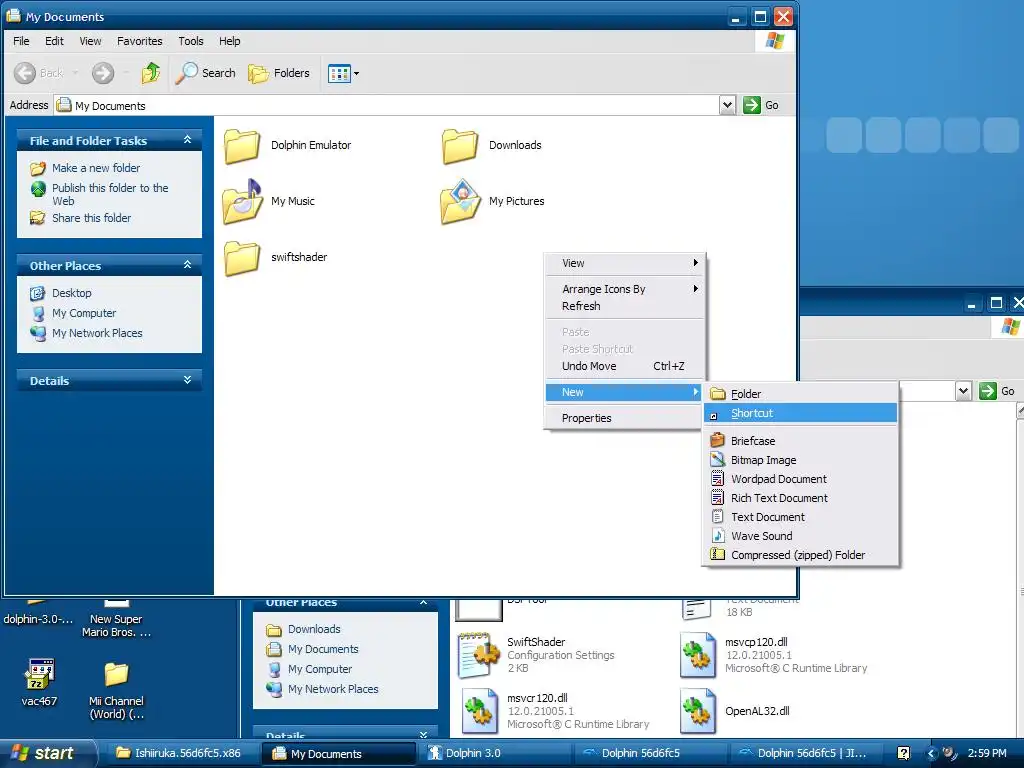Select the SwiftShader configuration settings file icon
Viewport: 1024px width, 768px height.
pyautogui.click(x=479, y=654)
